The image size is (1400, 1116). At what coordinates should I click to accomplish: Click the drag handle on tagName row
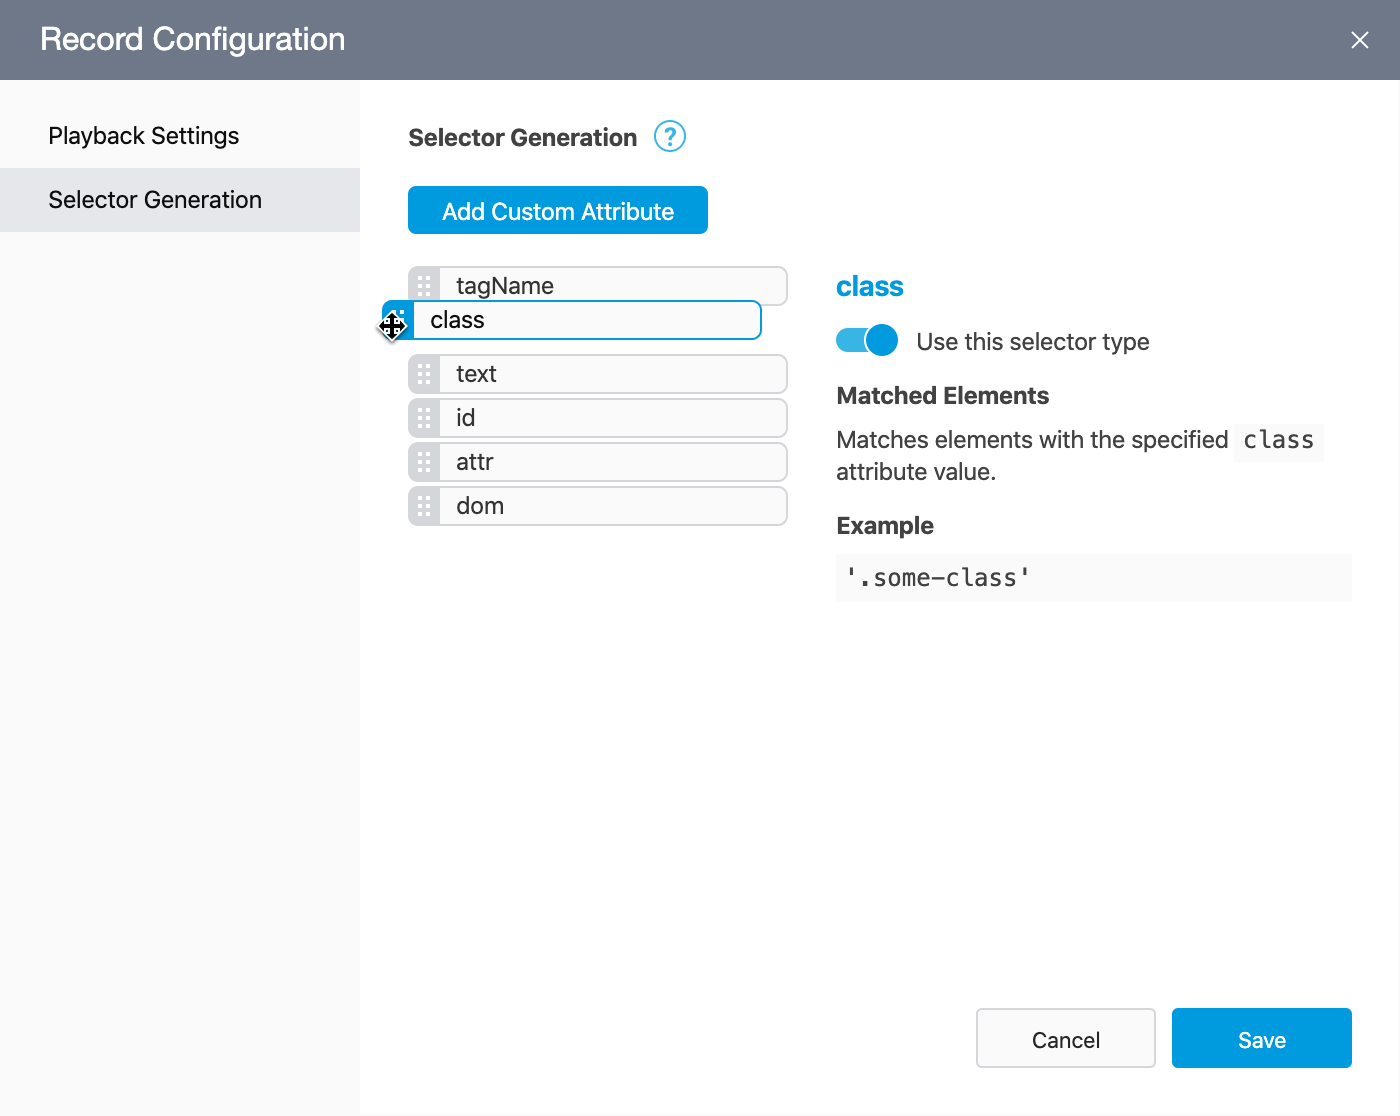[424, 285]
